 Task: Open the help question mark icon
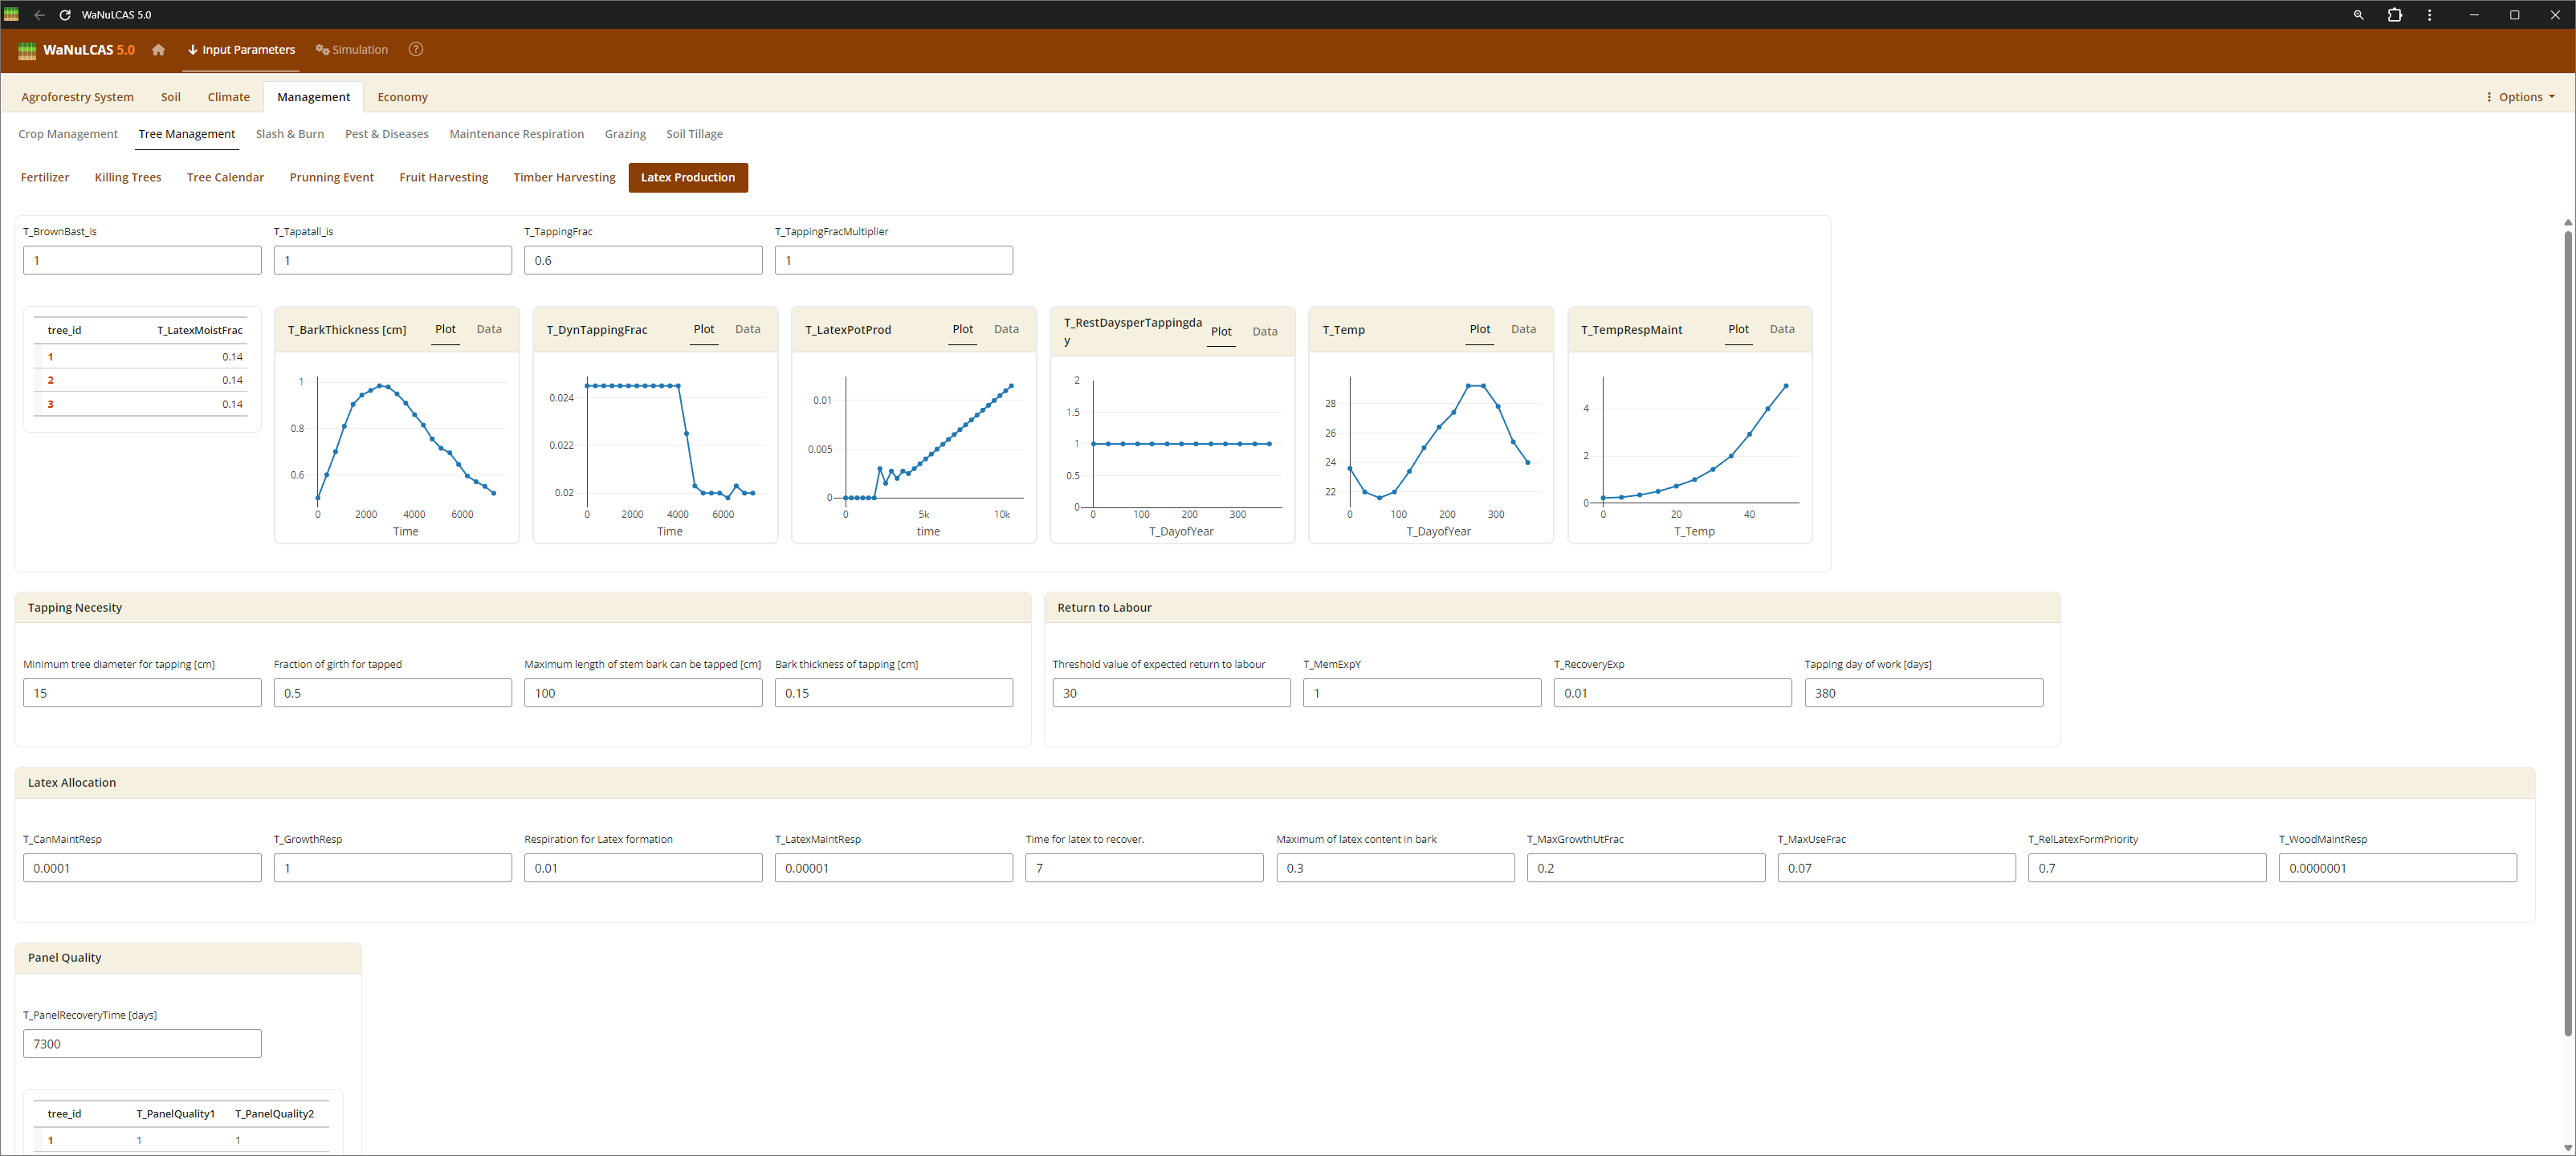coord(416,50)
